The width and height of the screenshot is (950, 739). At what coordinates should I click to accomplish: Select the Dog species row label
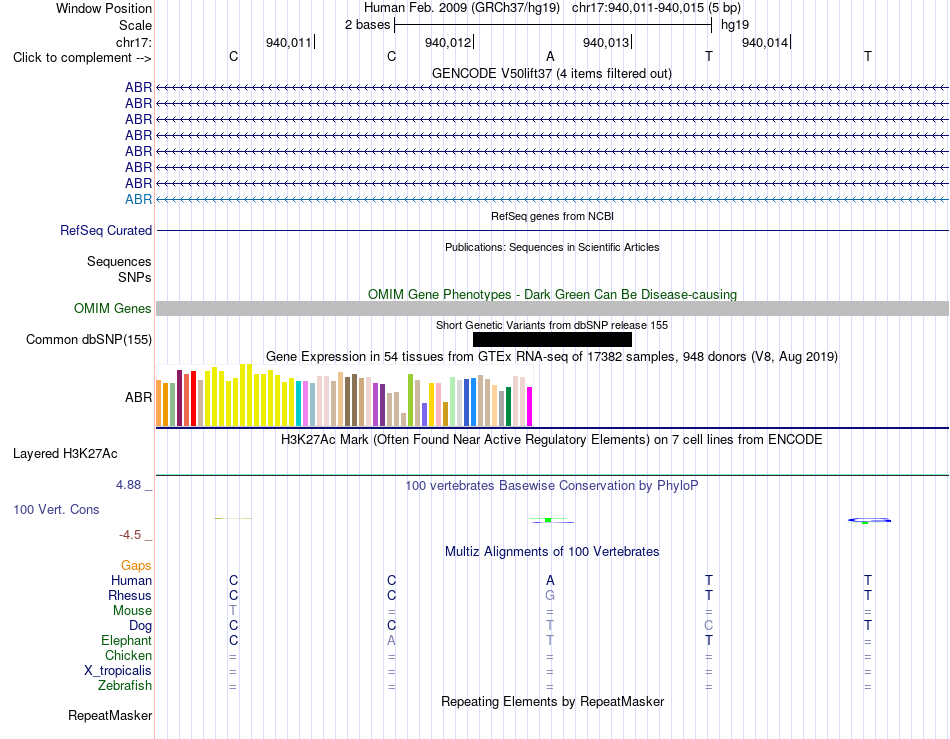pyautogui.click(x=141, y=625)
